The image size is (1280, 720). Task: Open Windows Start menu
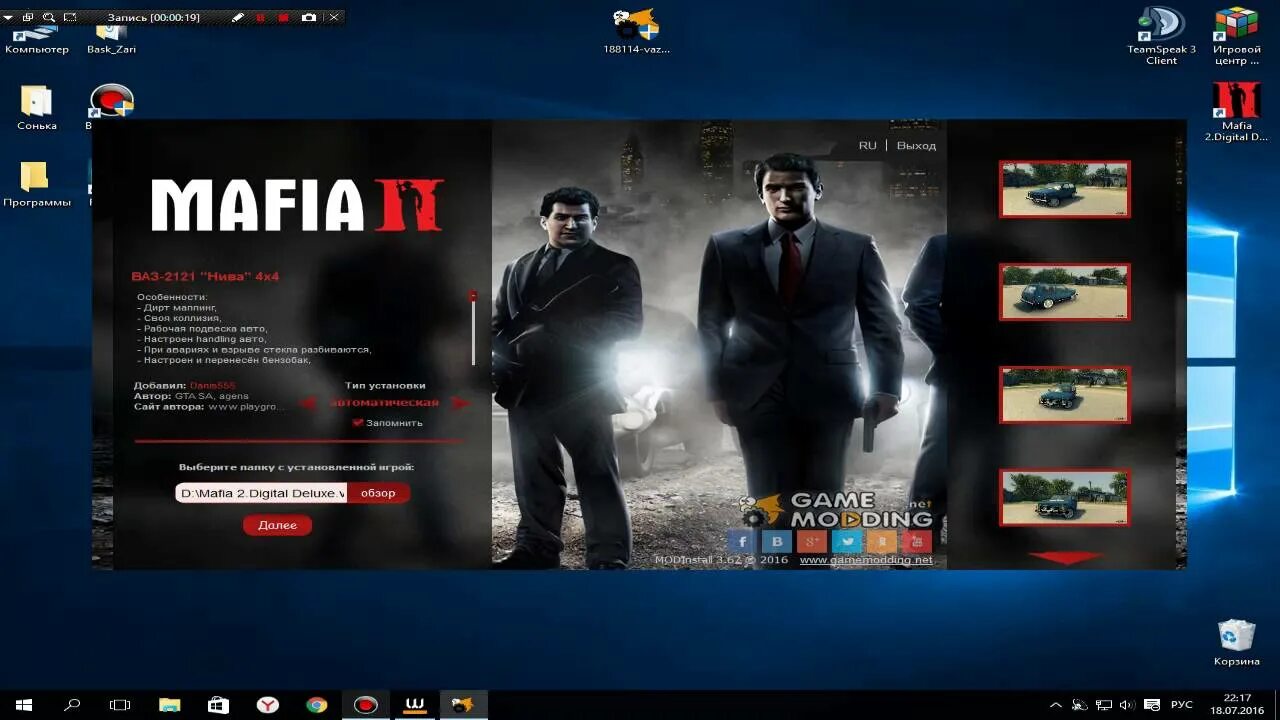point(24,705)
